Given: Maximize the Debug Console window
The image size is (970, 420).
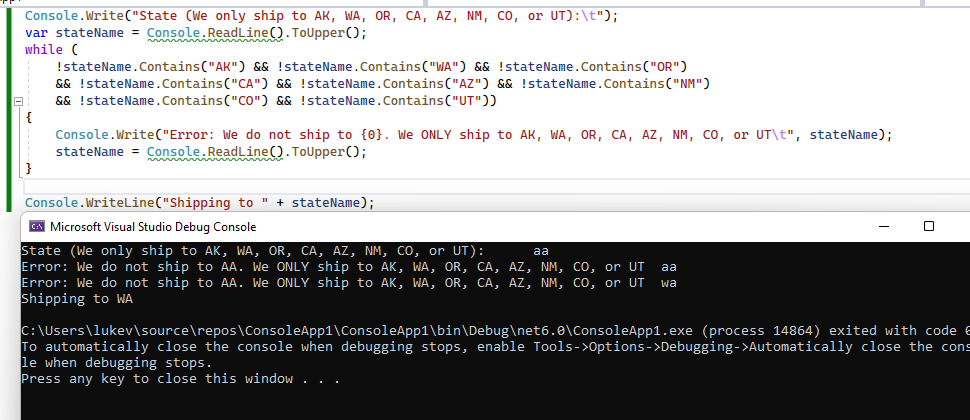Looking at the screenshot, I should (x=929, y=226).
